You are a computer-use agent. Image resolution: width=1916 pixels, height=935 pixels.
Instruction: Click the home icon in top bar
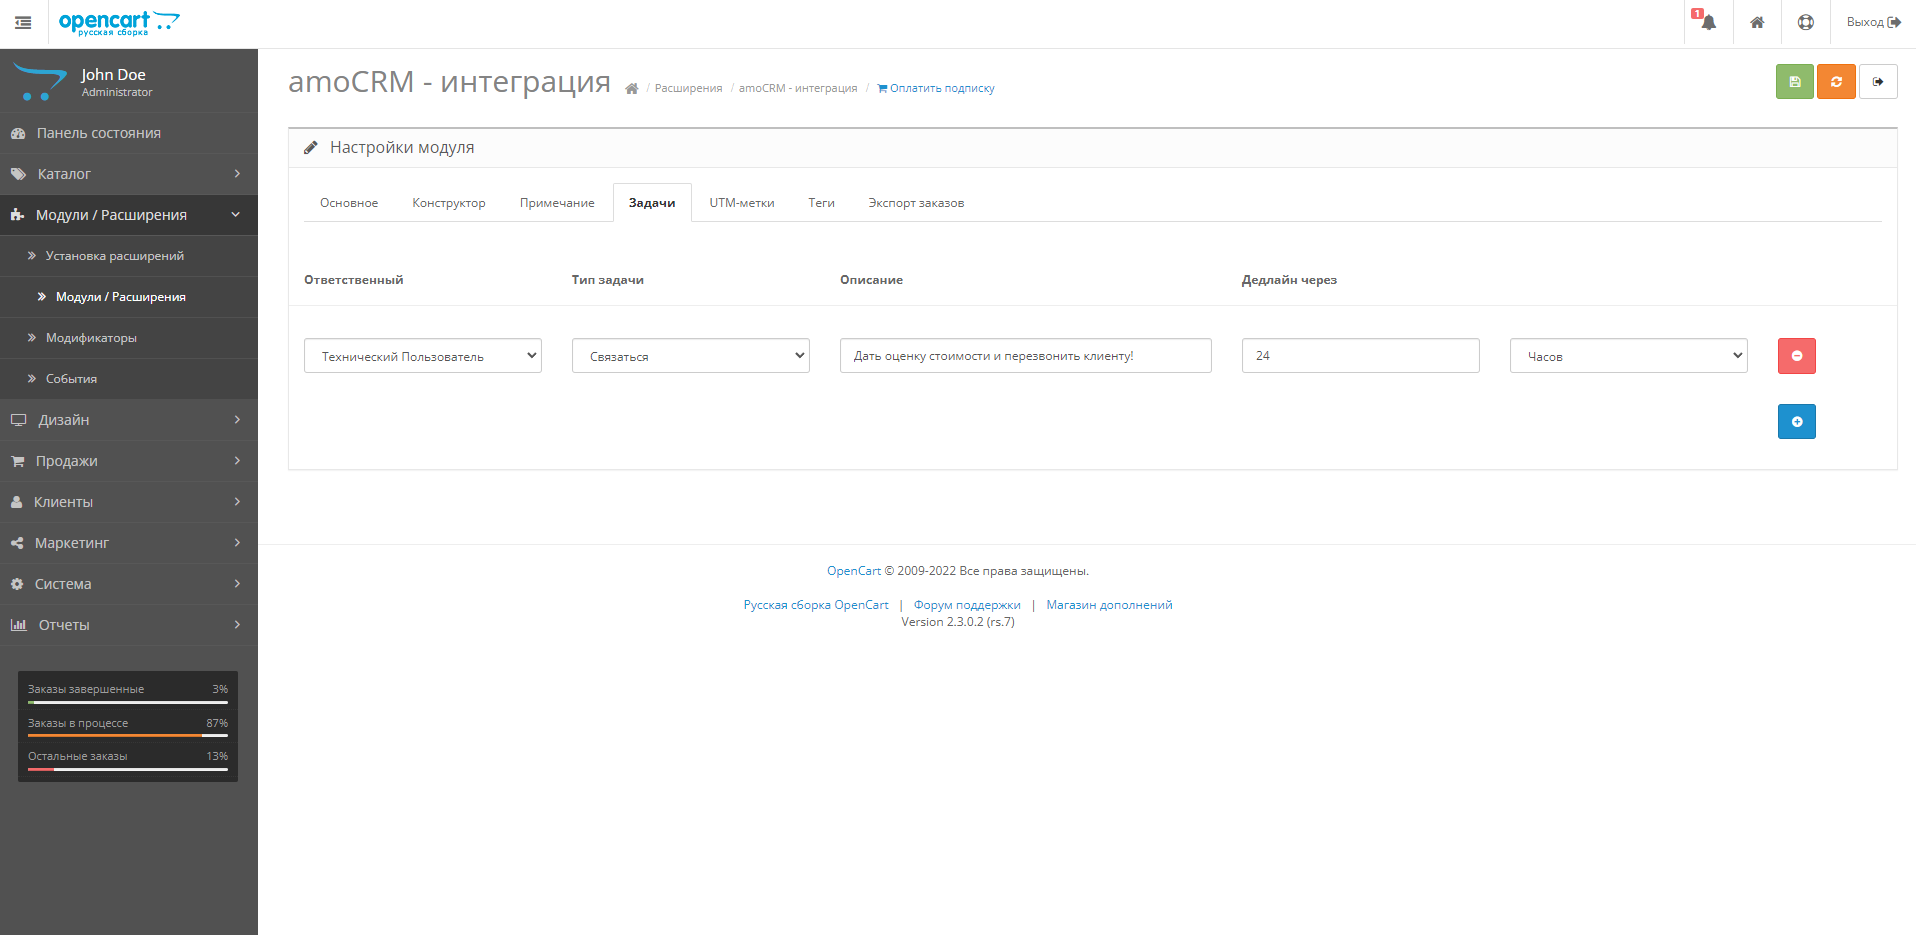click(x=1757, y=22)
